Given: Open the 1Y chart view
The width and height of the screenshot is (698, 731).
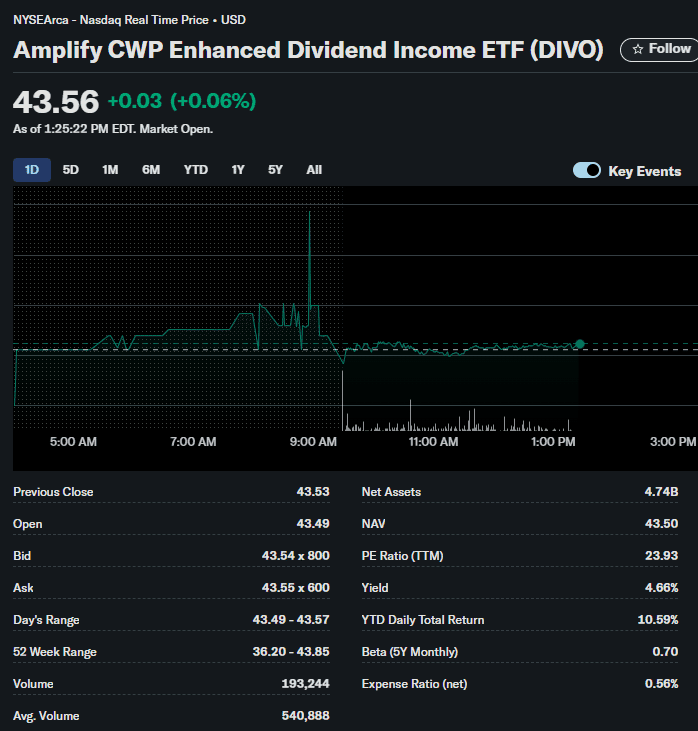Looking at the screenshot, I should pos(238,170).
